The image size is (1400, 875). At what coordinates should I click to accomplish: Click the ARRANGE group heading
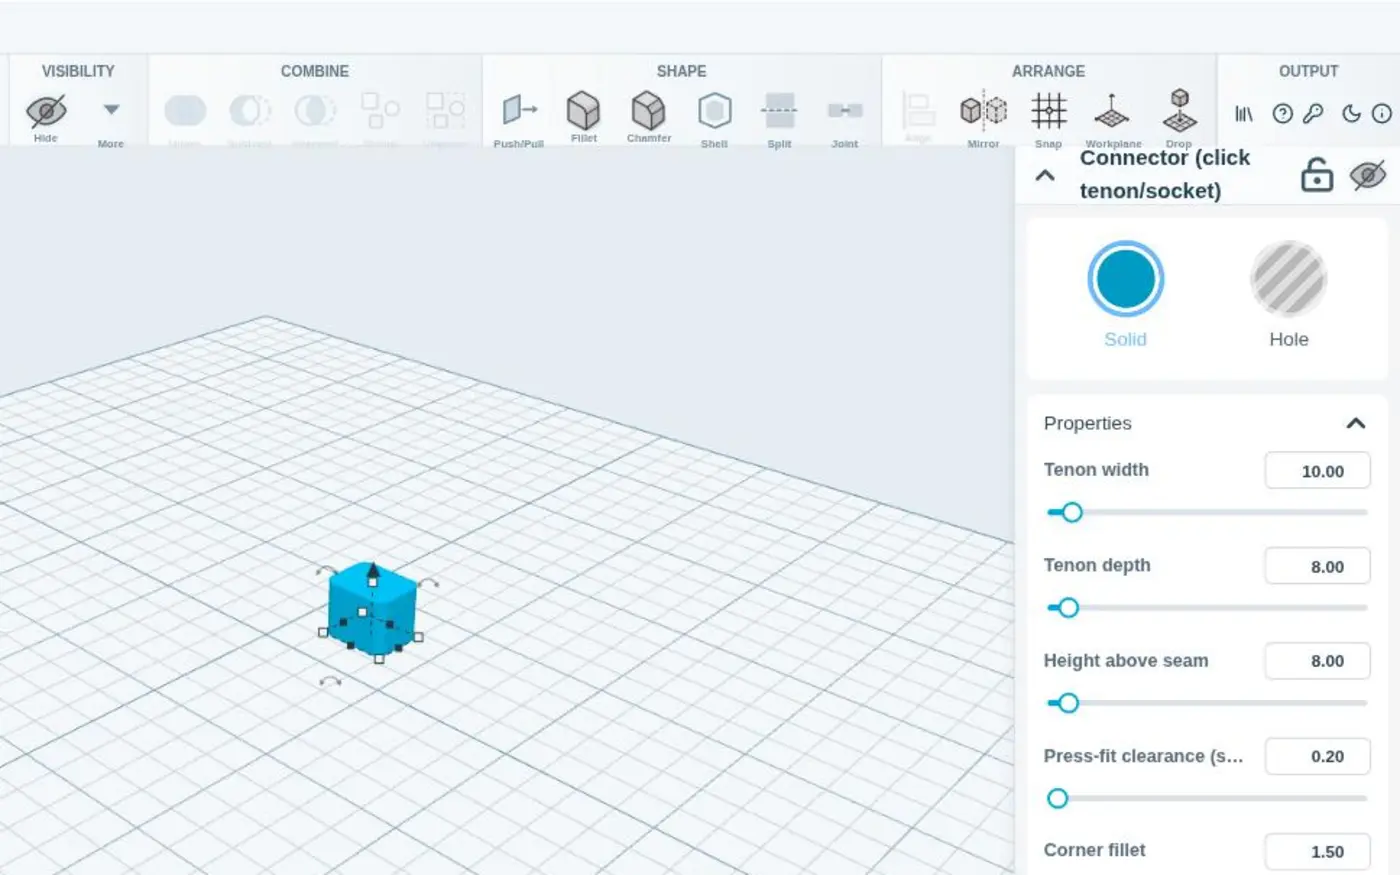[1048, 71]
